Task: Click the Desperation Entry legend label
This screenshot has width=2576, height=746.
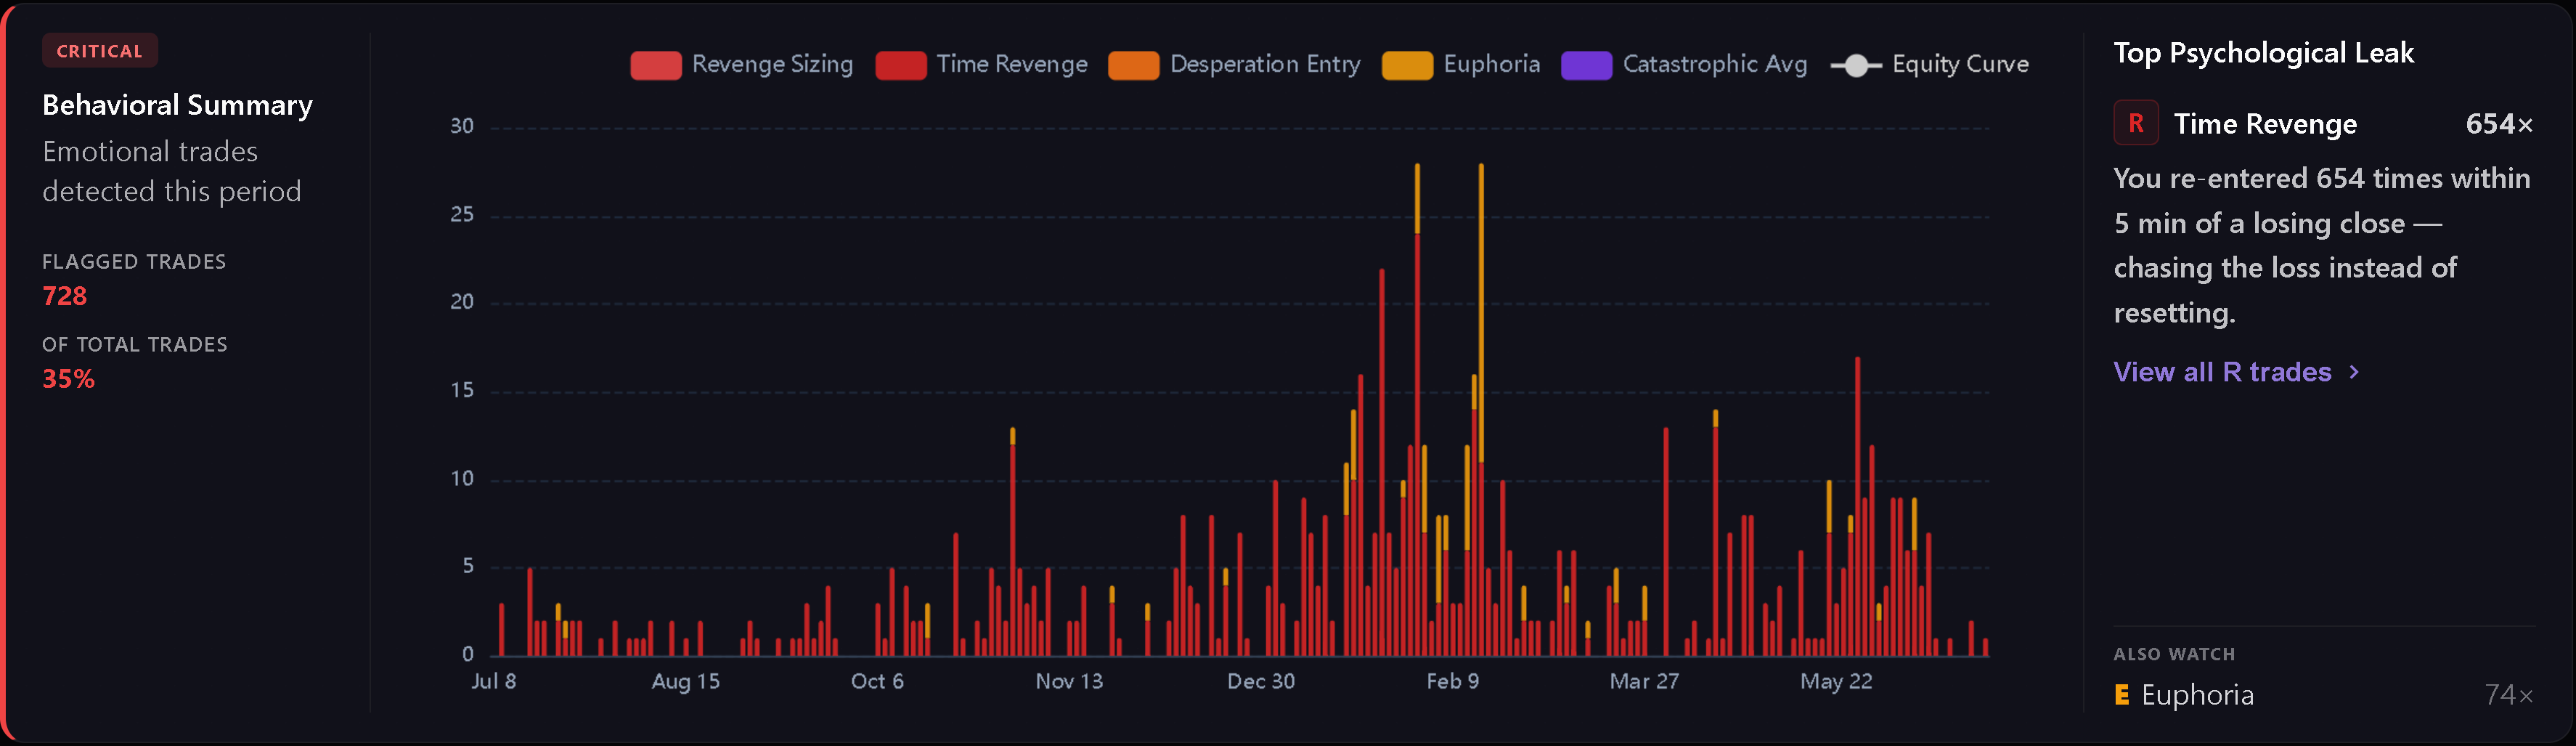Action: click(1265, 64)
